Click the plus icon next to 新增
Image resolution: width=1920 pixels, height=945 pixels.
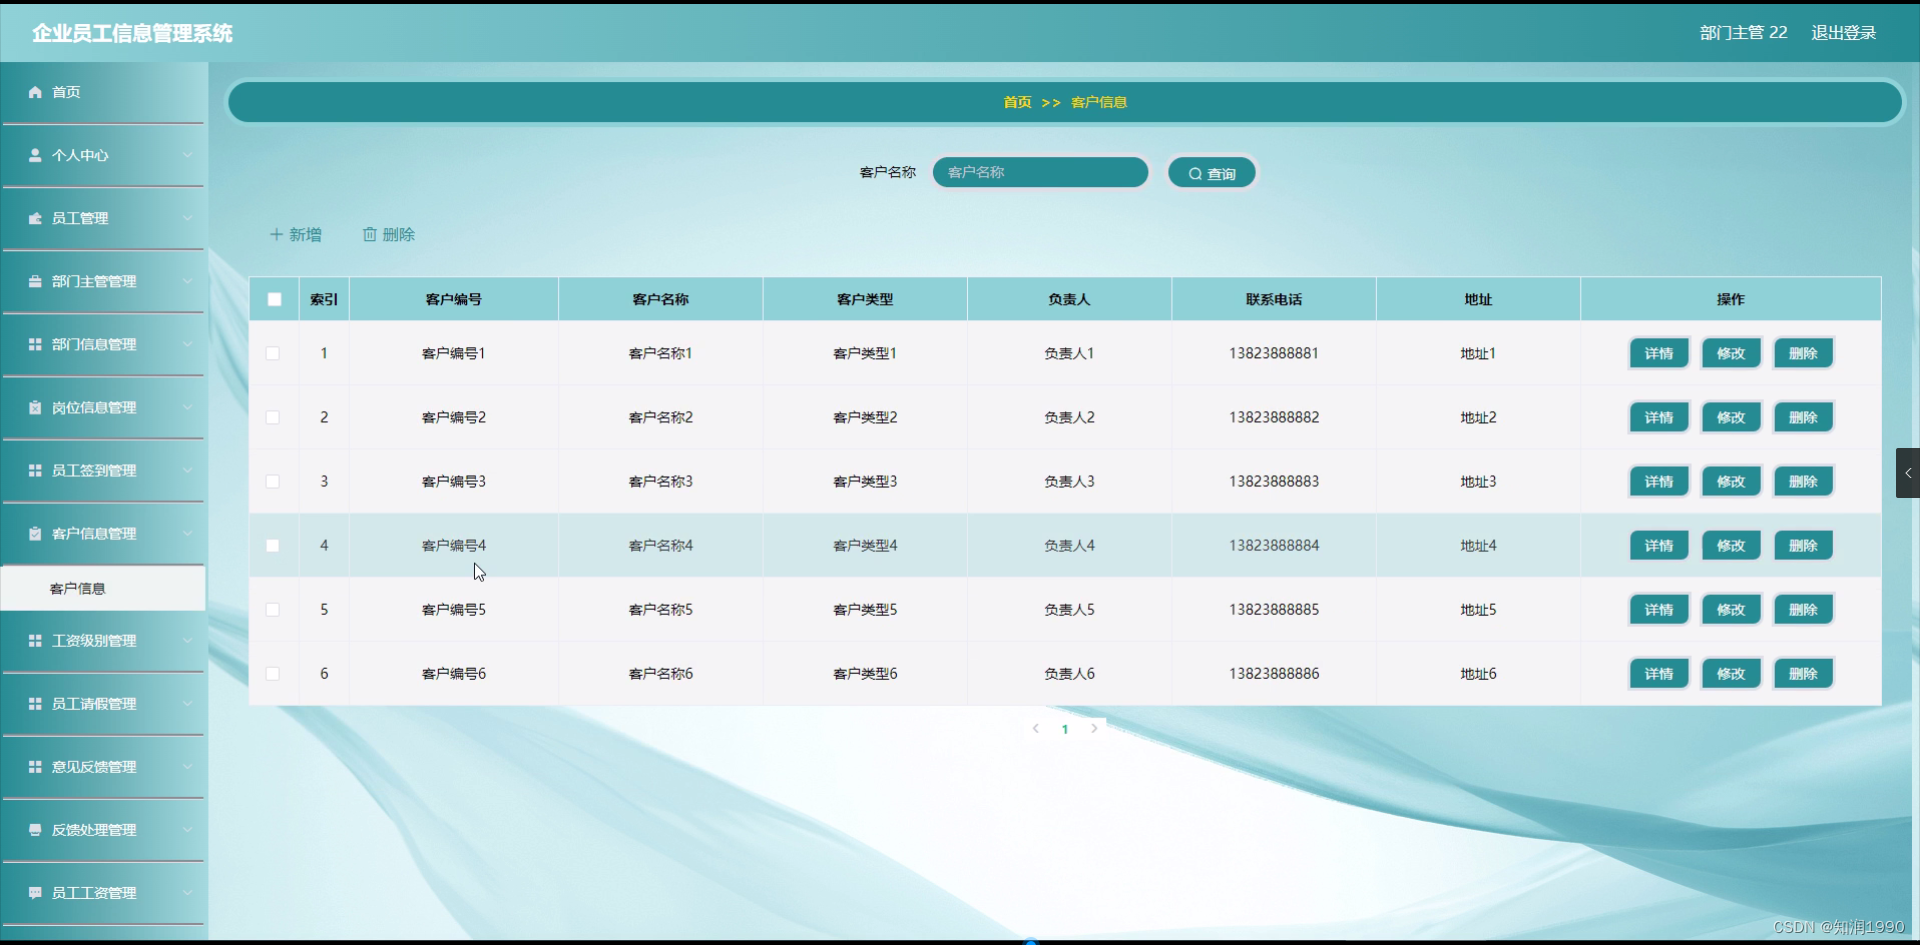click(277, 234)
